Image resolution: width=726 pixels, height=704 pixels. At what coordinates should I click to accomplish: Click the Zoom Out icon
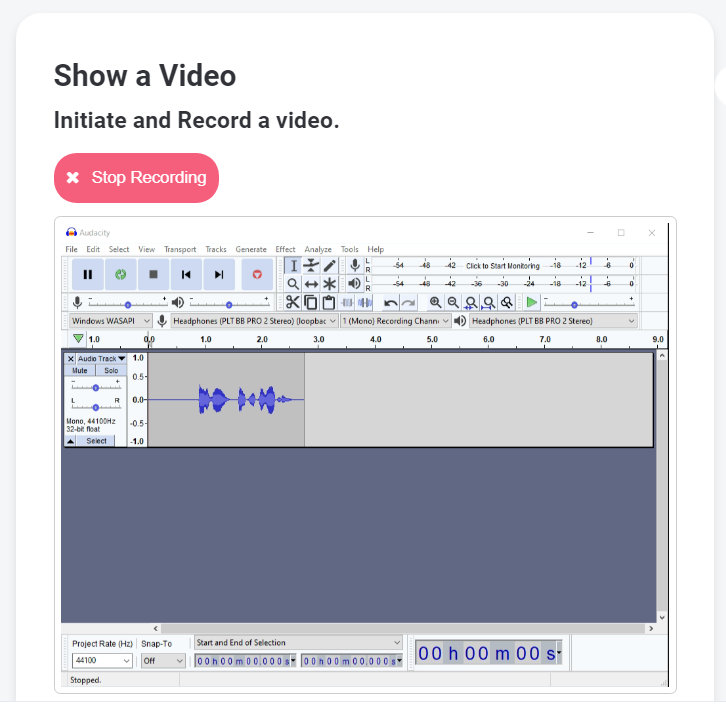click(453, 303)
